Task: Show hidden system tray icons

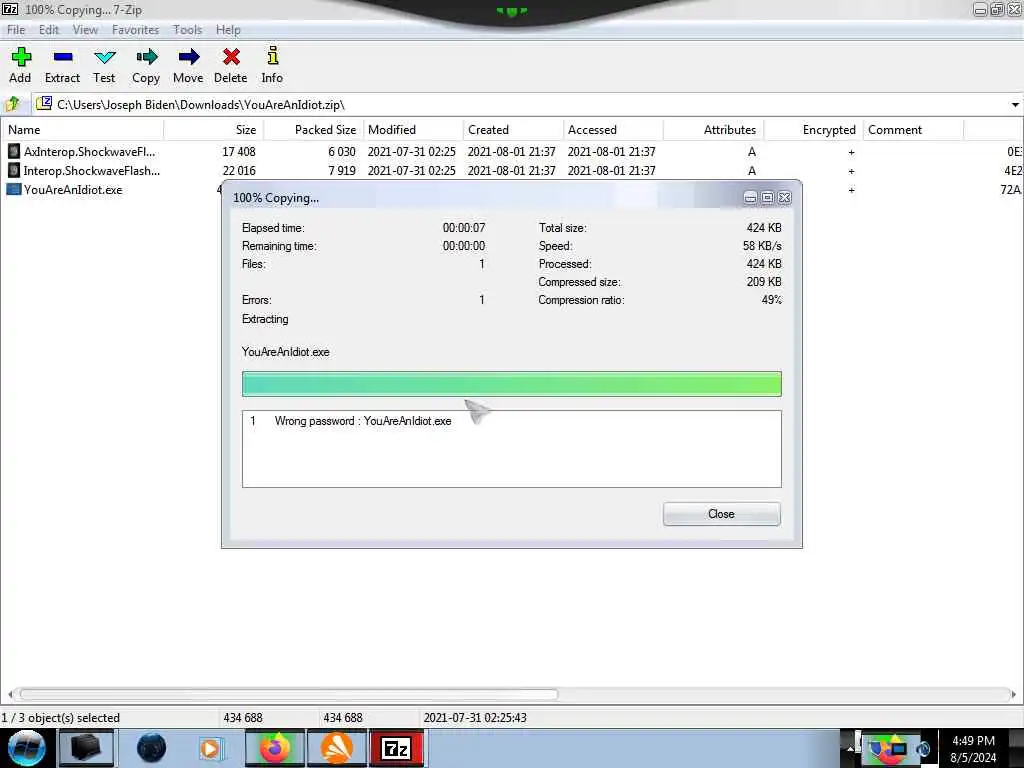Action: [850, 750]
